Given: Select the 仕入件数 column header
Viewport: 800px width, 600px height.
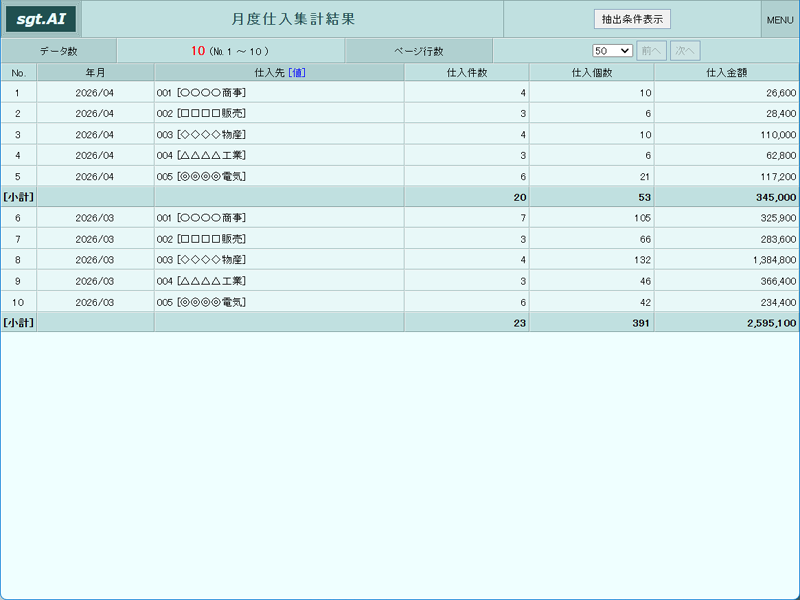Looking at the screenshot, I should 467,73.
